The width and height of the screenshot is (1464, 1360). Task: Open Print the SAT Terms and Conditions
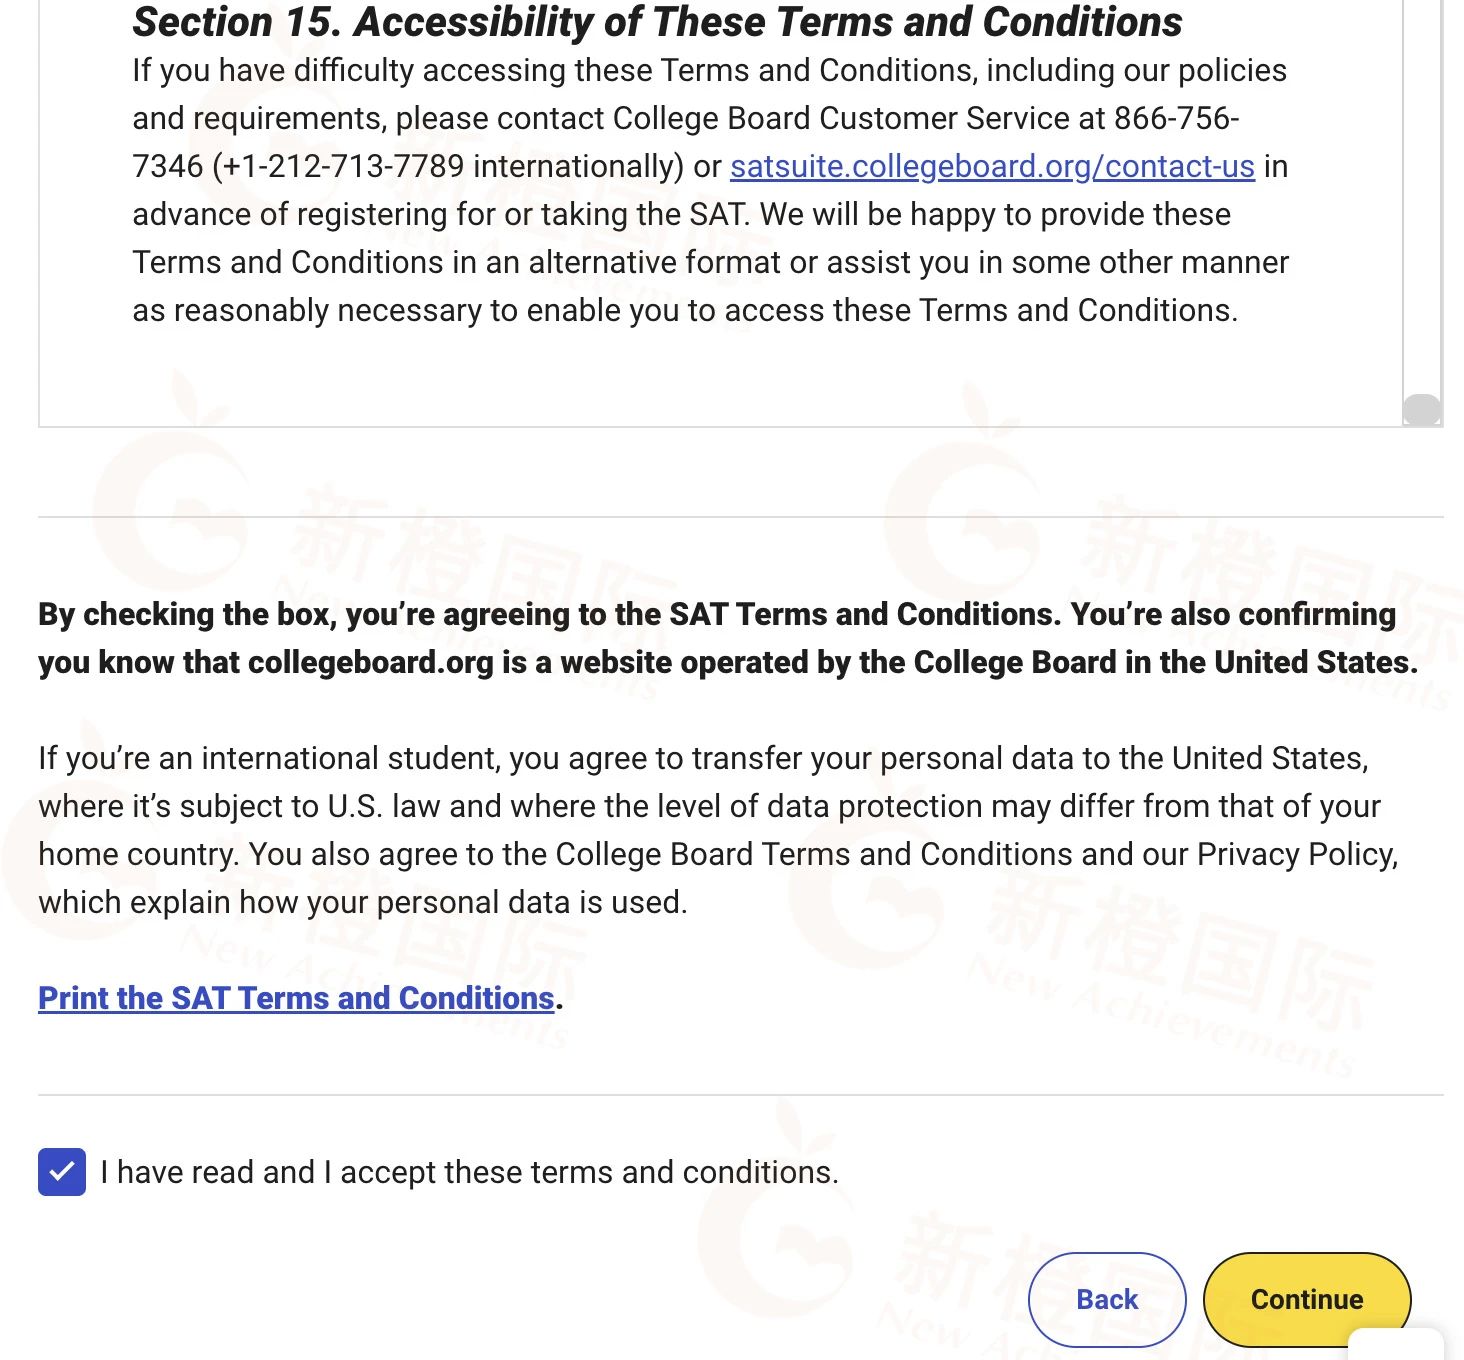[296, 998]
